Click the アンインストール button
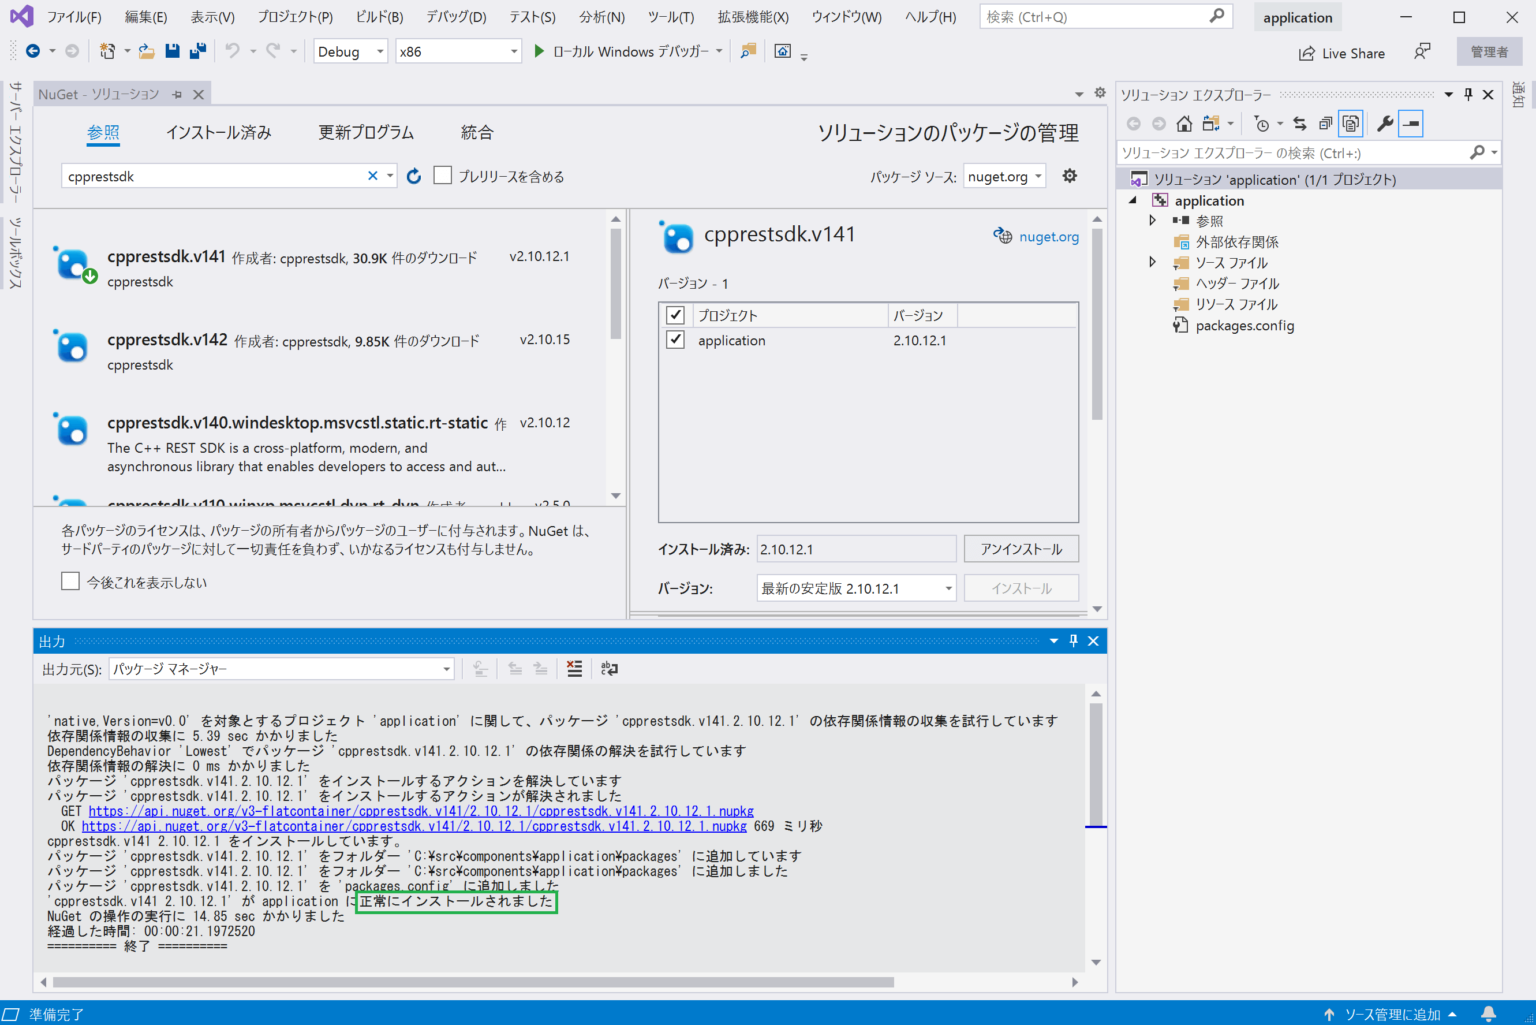Viewport: 1536px width, 1025px height. pyautogui.click(x=1021, y=548)
